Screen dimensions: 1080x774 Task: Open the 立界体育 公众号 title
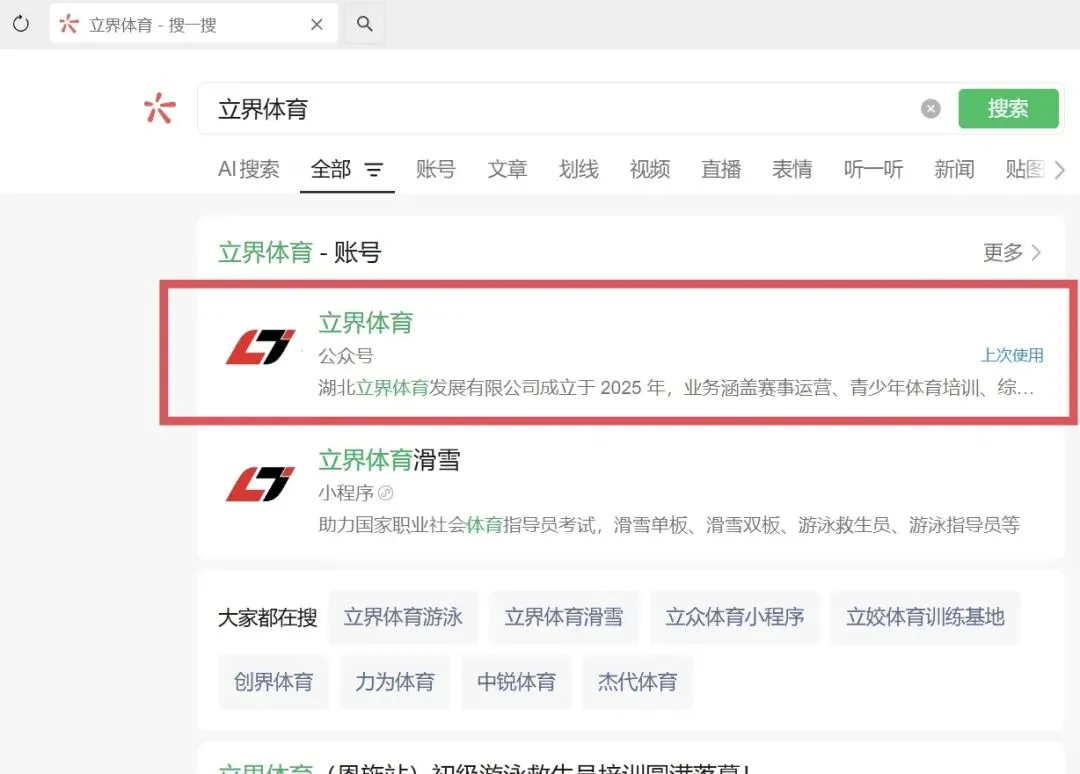point(366,323)
